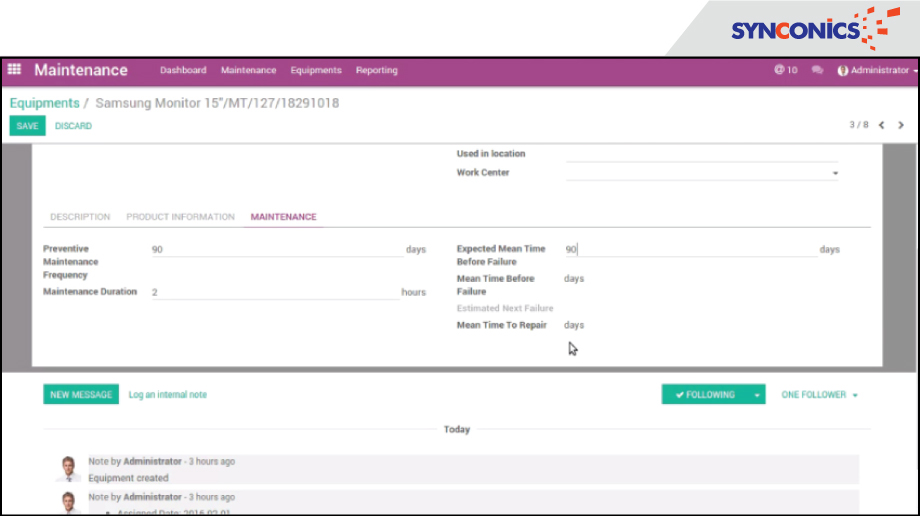The height and width of the screenshot is (516, 920).
Task: Open the conversations chat bubble icon
Action: (x=817, y=70)
